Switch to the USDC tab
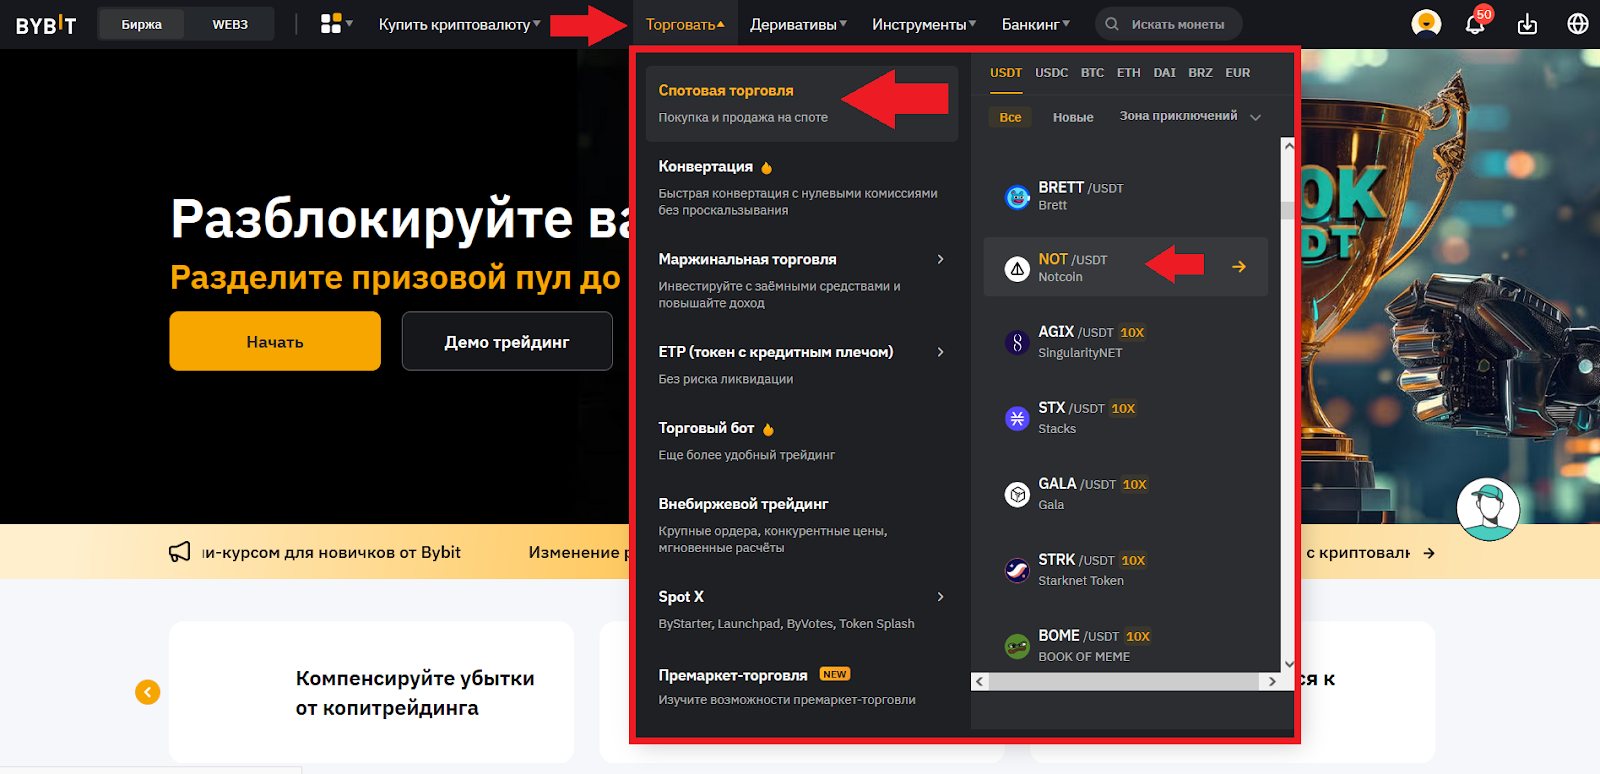The image size is (1600, 774). coord(1052,73)
